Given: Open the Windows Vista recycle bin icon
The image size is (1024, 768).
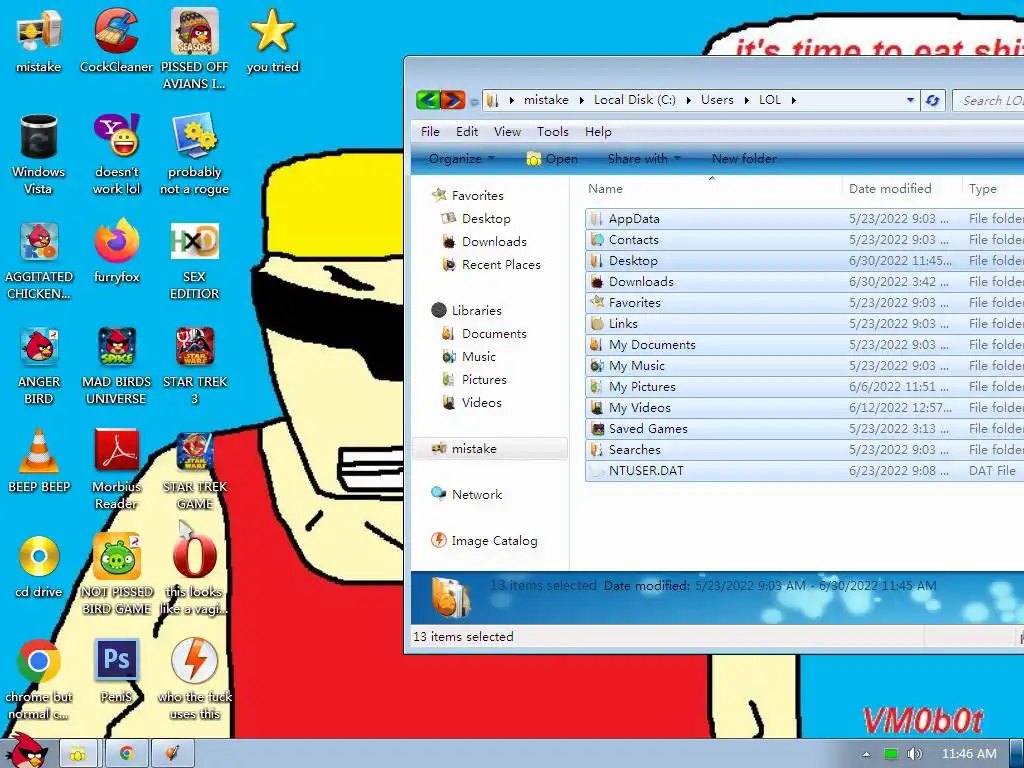Looking at the screenshot, I should [x=39, y=154].
